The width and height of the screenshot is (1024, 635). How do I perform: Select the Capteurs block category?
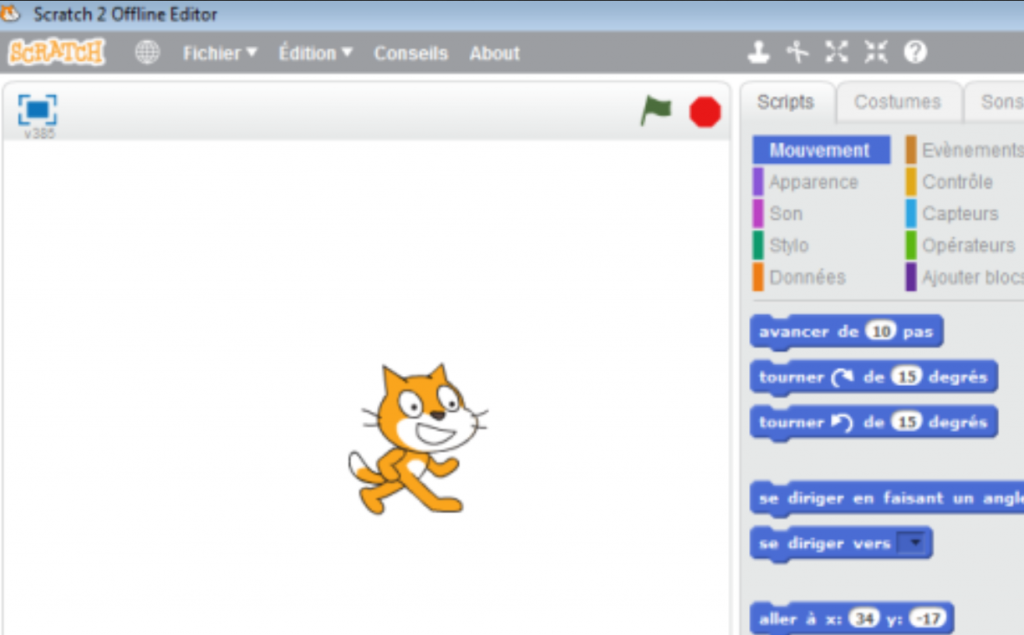pyautogui.click(x=960, y=214)
